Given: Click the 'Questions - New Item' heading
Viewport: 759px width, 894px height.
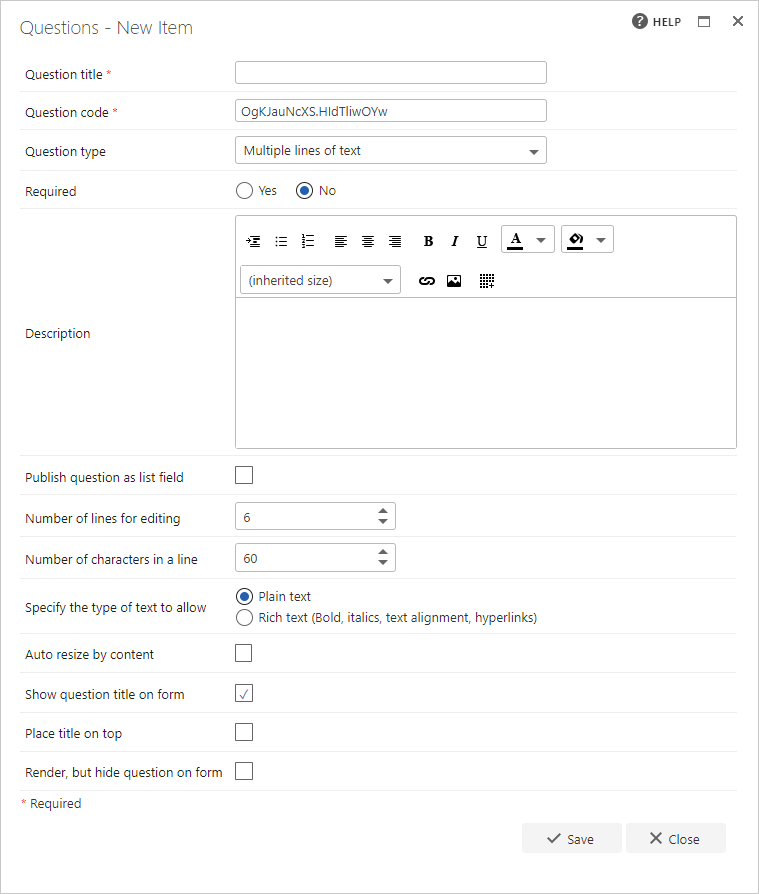Looking at the screenshot, I should [106, 27].
